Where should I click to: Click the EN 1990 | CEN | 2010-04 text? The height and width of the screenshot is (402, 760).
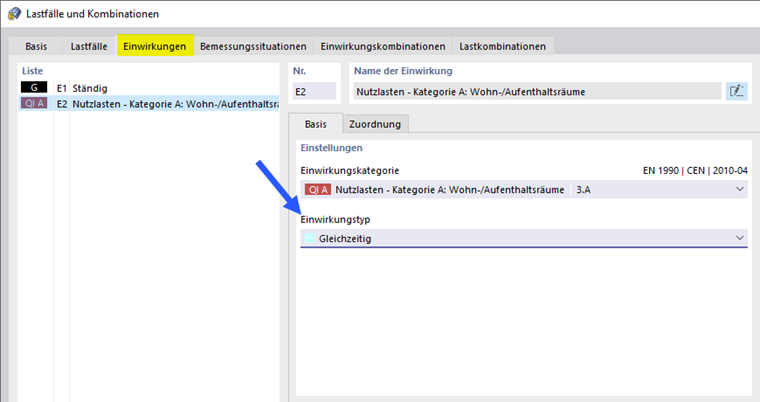(695, 171)
